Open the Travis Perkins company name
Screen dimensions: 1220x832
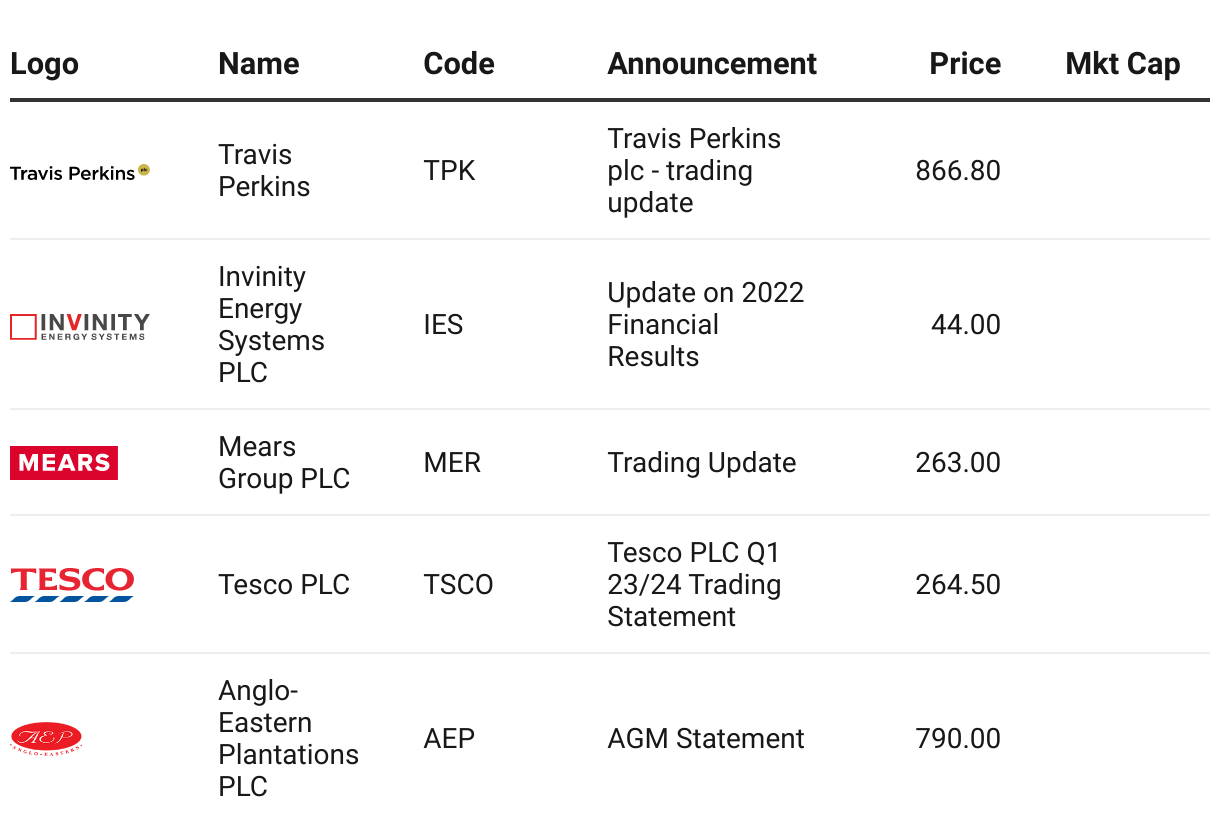264,171
